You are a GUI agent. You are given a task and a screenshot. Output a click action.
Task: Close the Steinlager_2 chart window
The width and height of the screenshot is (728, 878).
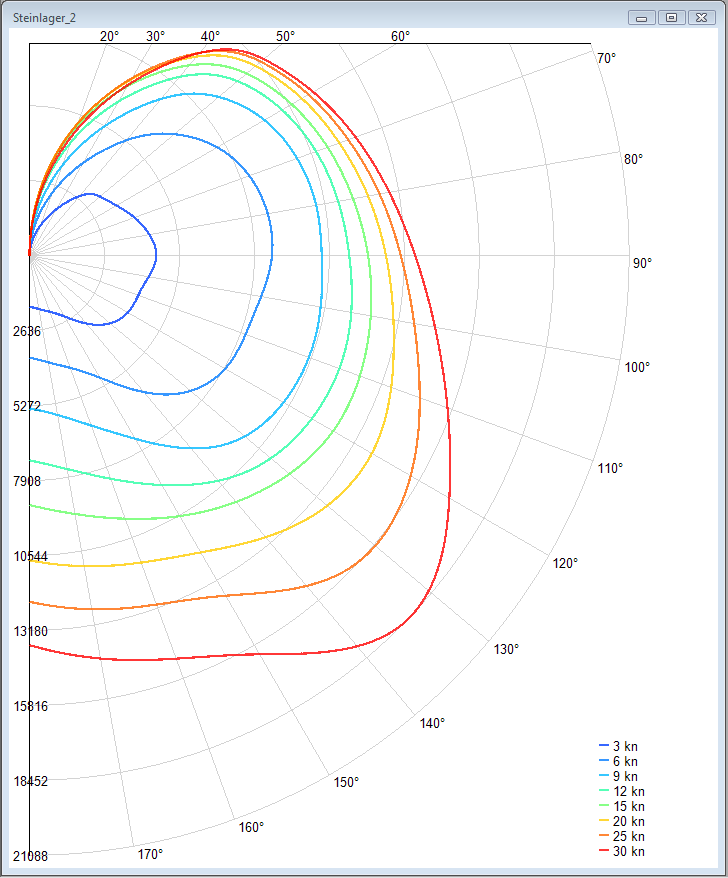pos(703,17)
